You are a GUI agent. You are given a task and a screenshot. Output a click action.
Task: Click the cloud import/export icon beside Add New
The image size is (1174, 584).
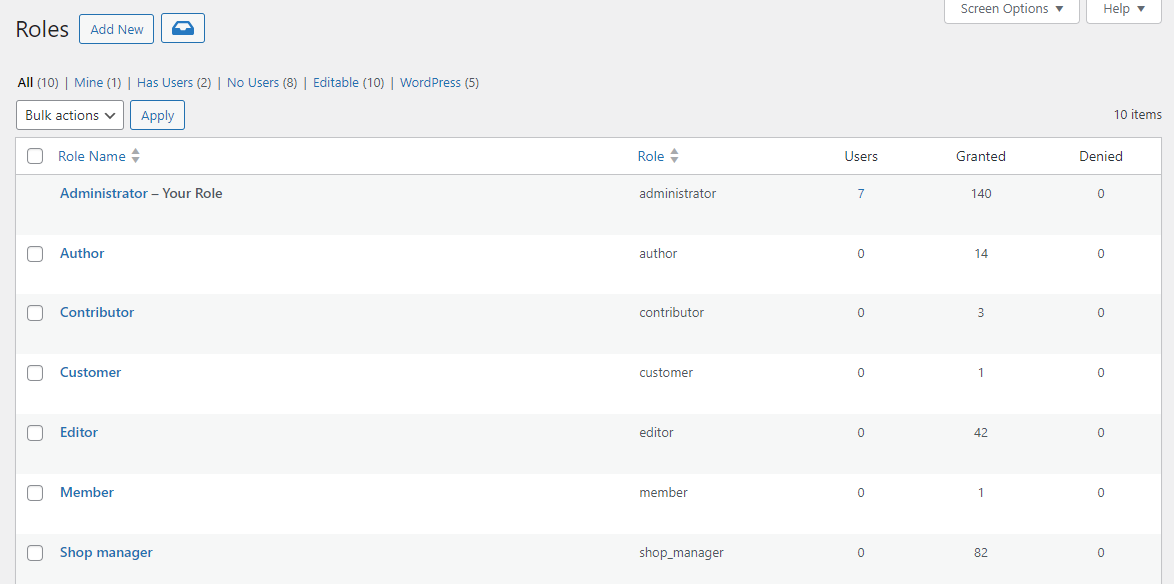(182, 28)
